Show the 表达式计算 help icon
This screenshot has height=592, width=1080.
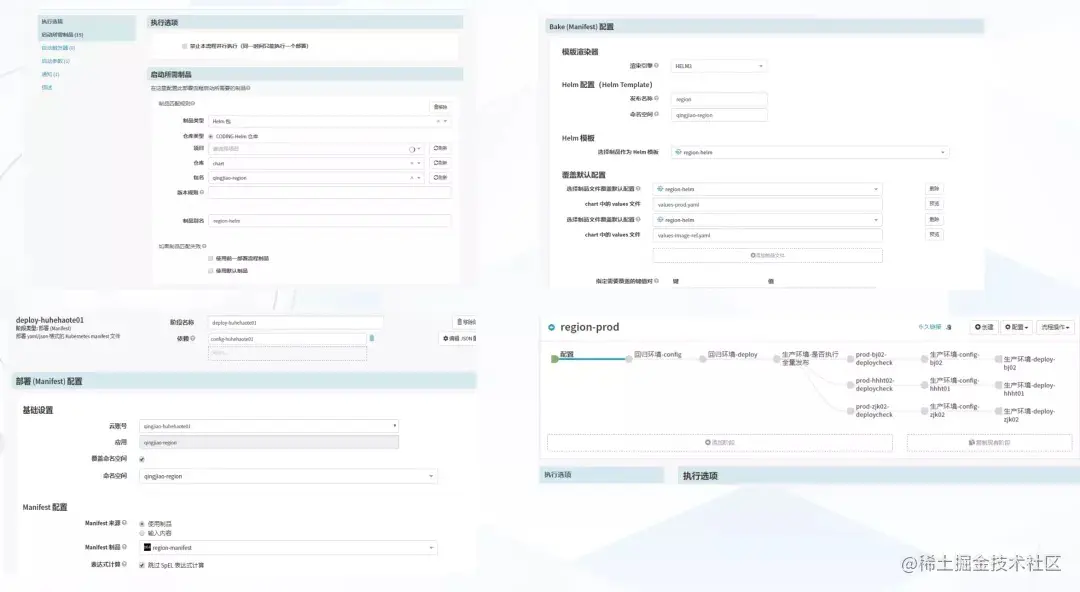point(125,564)
